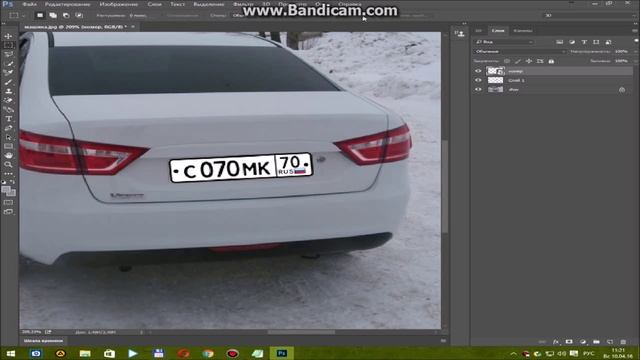Toggle lock transparent pixels
The image size is (640, 360).
tap(507, 61)
